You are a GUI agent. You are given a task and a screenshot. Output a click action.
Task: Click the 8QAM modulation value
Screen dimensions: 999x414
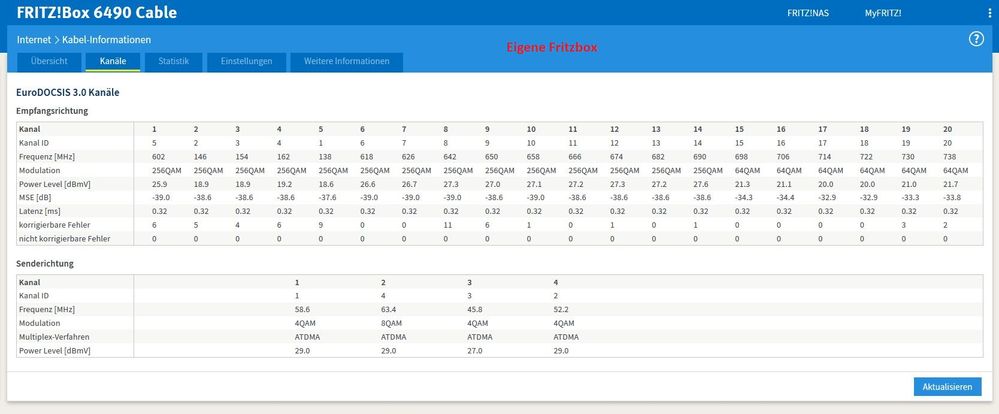pos(391,324)
